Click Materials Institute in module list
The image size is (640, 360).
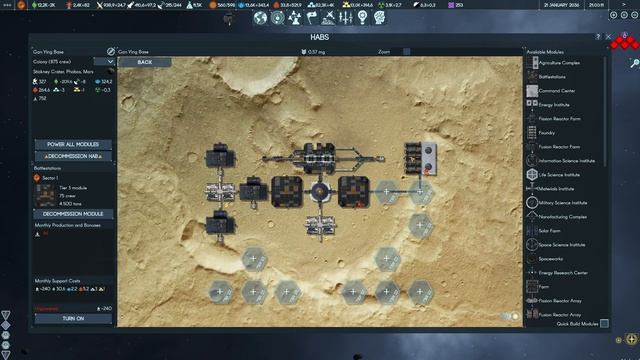coord(556,189)
